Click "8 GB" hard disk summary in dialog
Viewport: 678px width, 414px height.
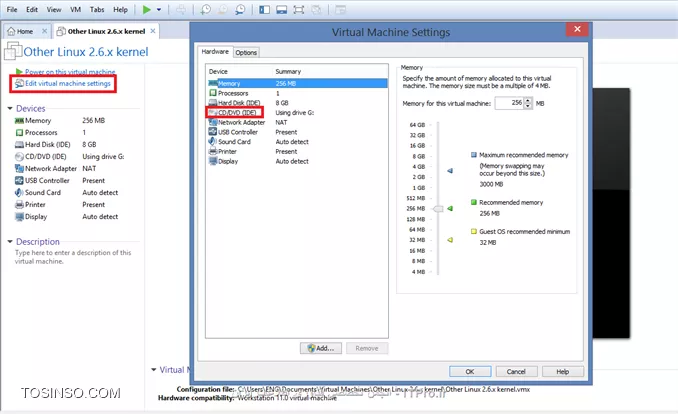[x=282, y=103]
